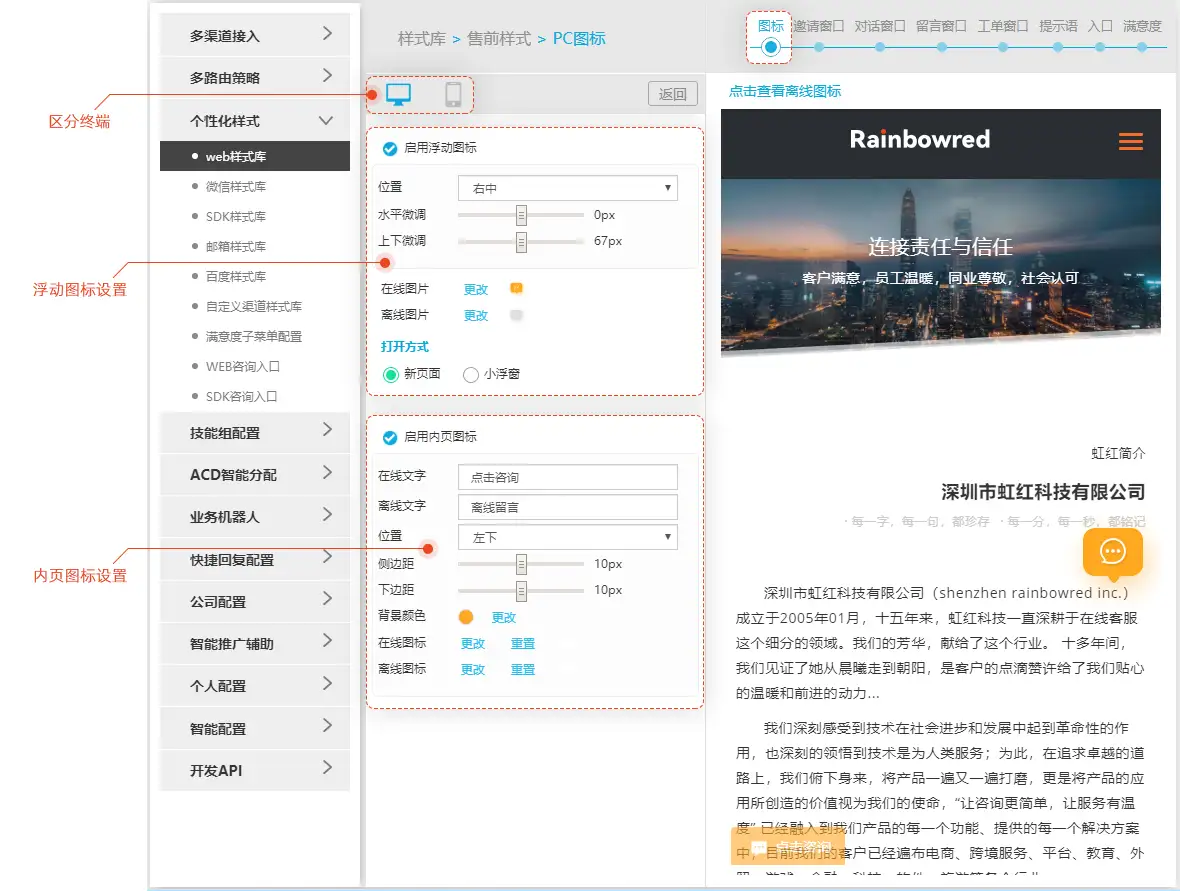1180x891 pixels.
Task: Click 更改 for 离线图标
Action: point(473,669)
